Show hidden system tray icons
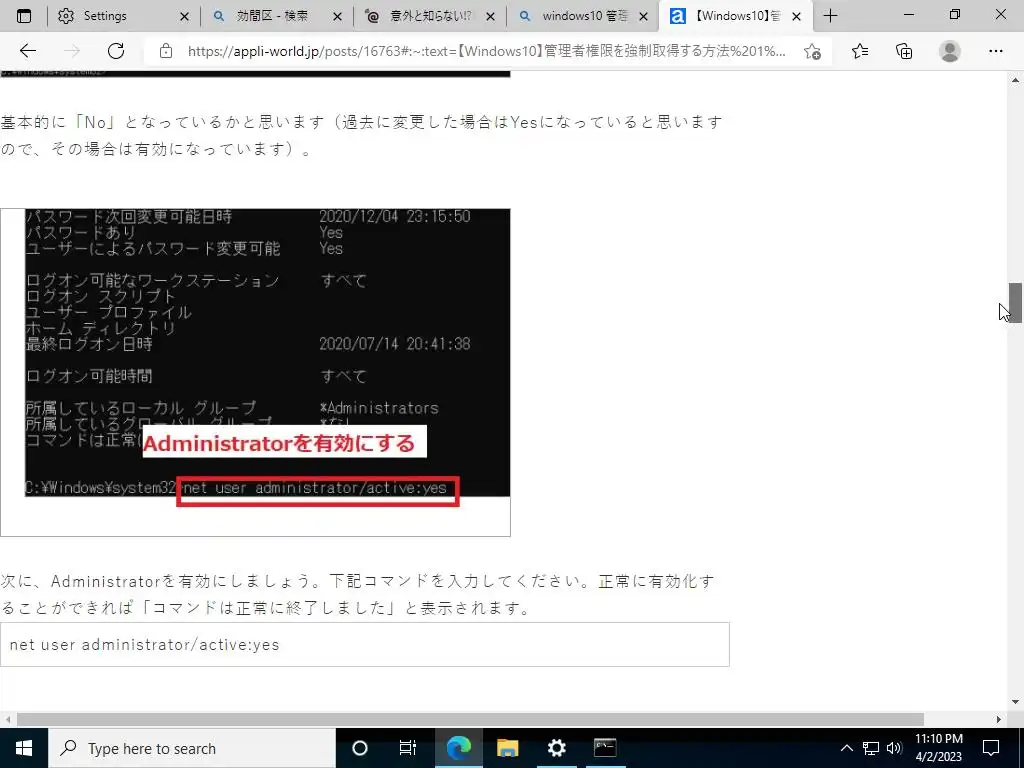Viewport: 1024px width, 768px height. [846, 748]
